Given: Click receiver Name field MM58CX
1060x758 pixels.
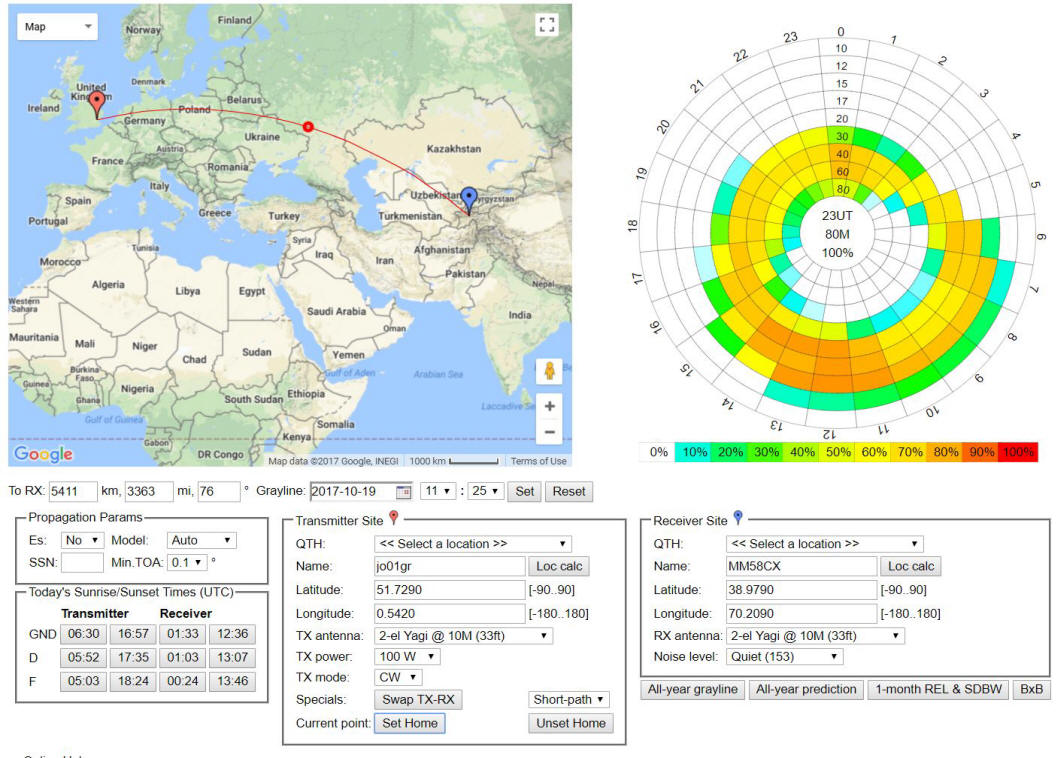Looking at the screenshot, I should (x=802, y=567).
